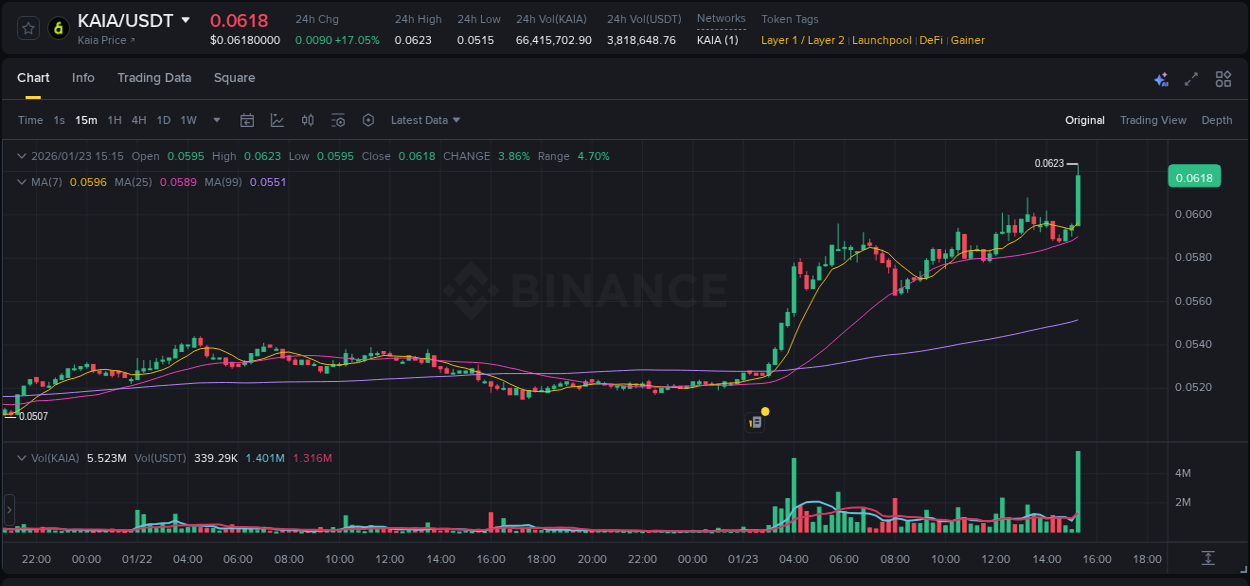
Task: Open the Latest Data dropdown
Action: [x=425, y=120]
